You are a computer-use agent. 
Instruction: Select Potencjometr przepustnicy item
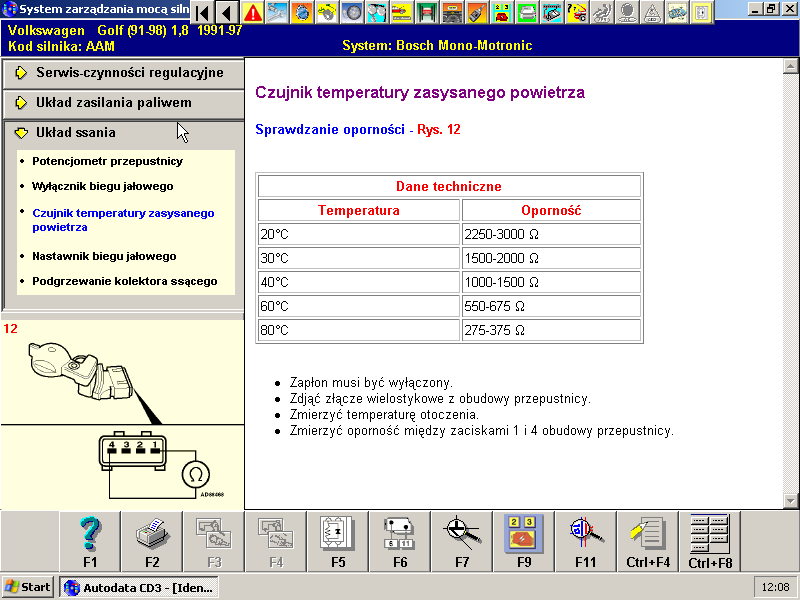107,161
